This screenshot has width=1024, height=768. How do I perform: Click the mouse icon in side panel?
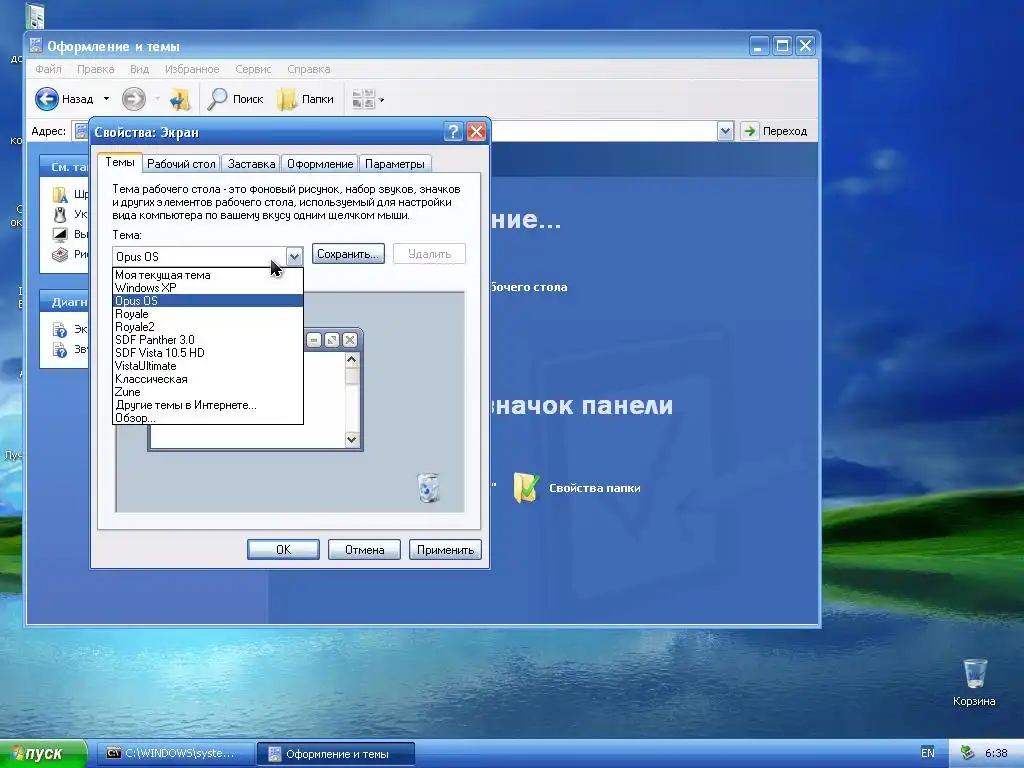tap(60, 214)
